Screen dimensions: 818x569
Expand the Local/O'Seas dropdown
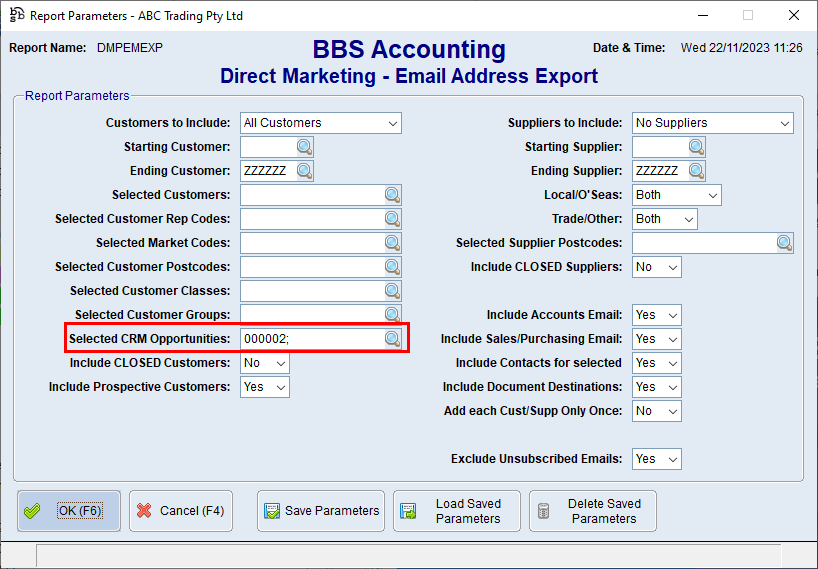point(676,195)
